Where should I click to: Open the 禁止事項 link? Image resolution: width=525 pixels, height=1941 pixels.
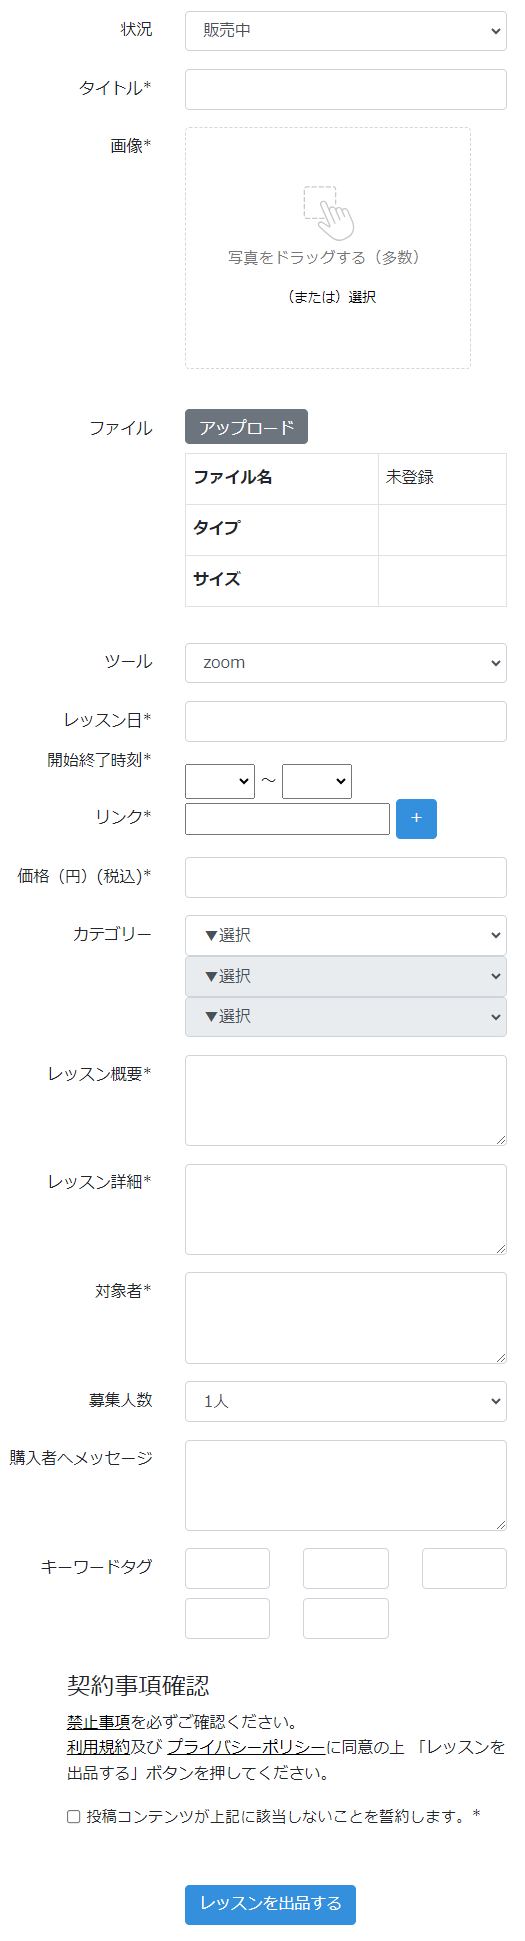98,1722
